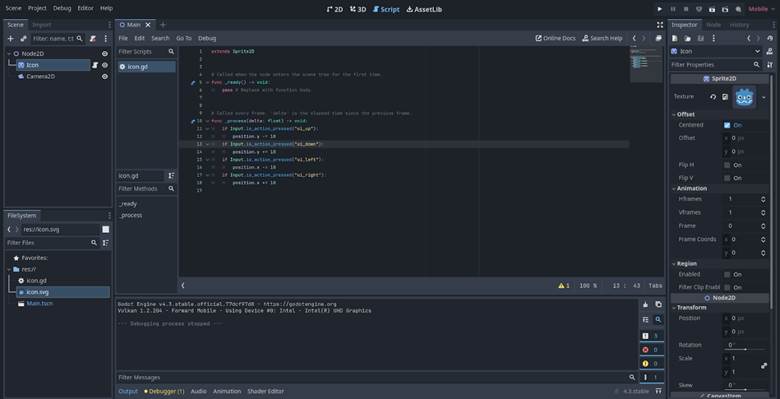780x399 pixels.
Task: Open the Icon object selector dropdown
Action: (757, 51)
